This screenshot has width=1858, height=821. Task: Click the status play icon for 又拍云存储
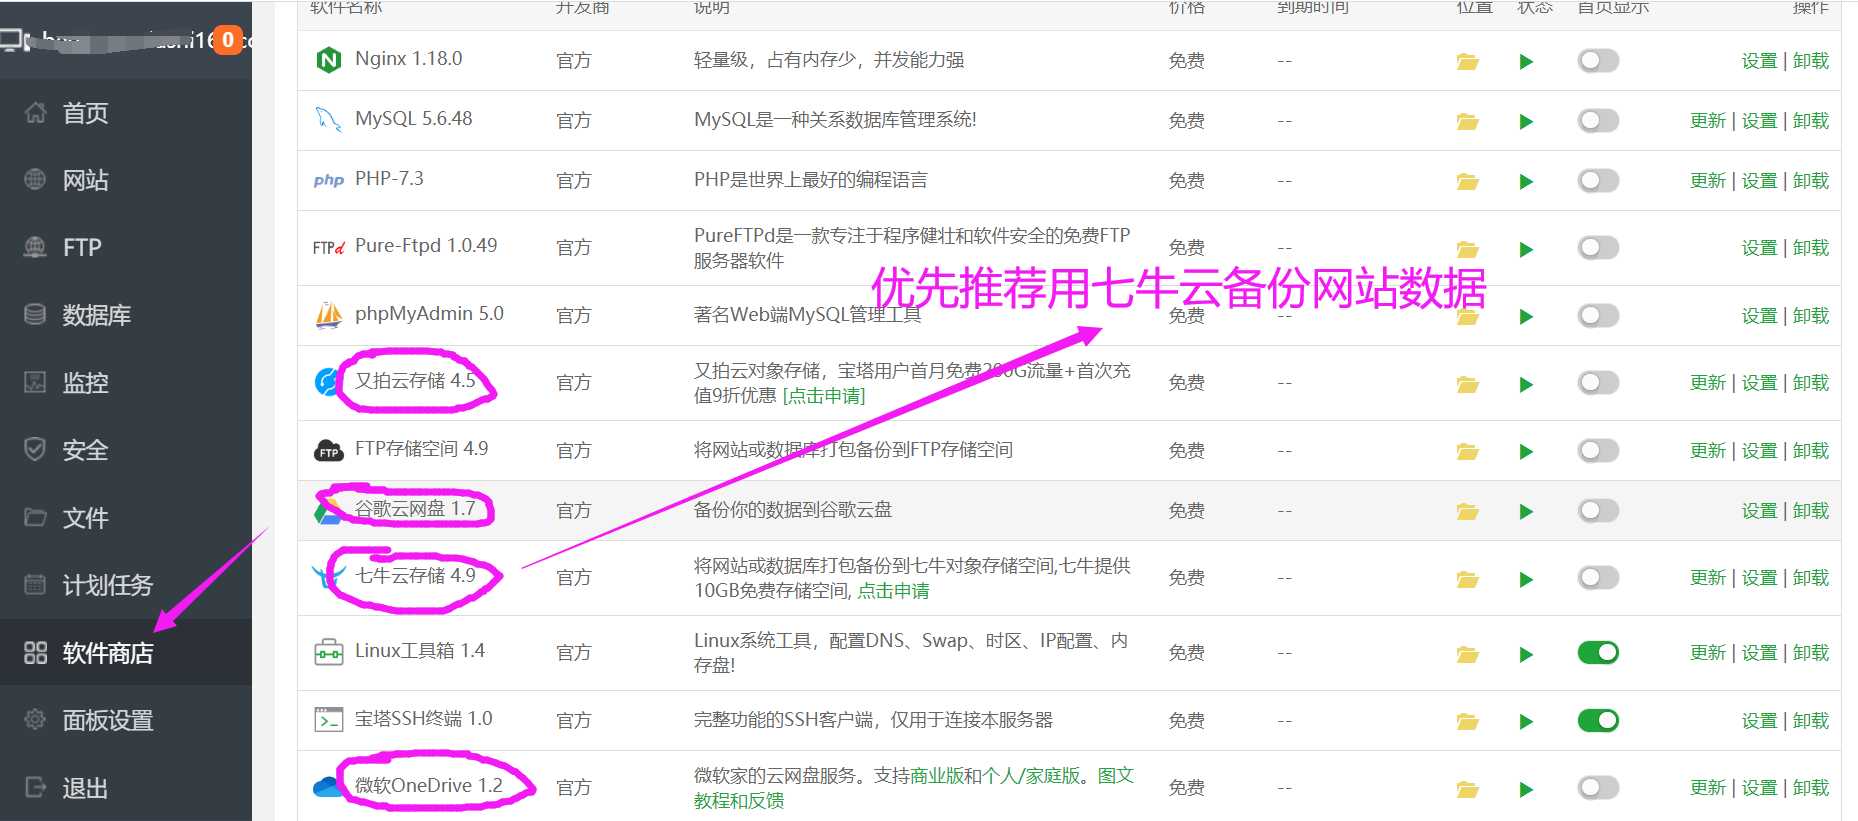(x=1526, y=385)
